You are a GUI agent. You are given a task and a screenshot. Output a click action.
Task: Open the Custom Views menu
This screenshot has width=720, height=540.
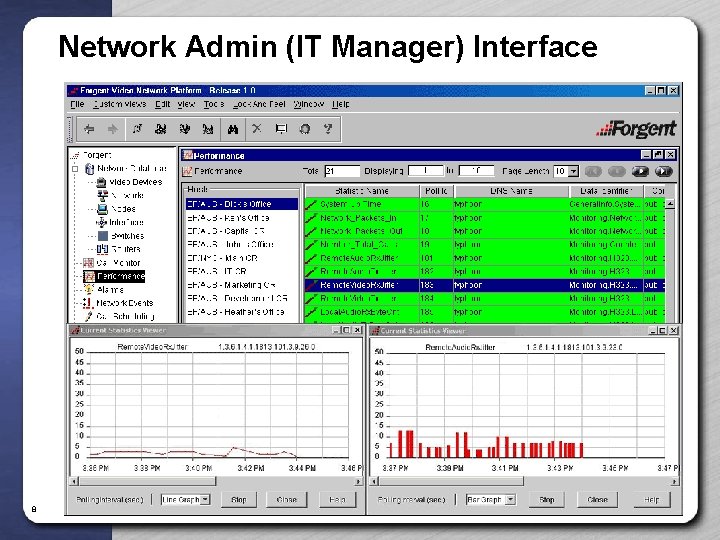point(119,104)
